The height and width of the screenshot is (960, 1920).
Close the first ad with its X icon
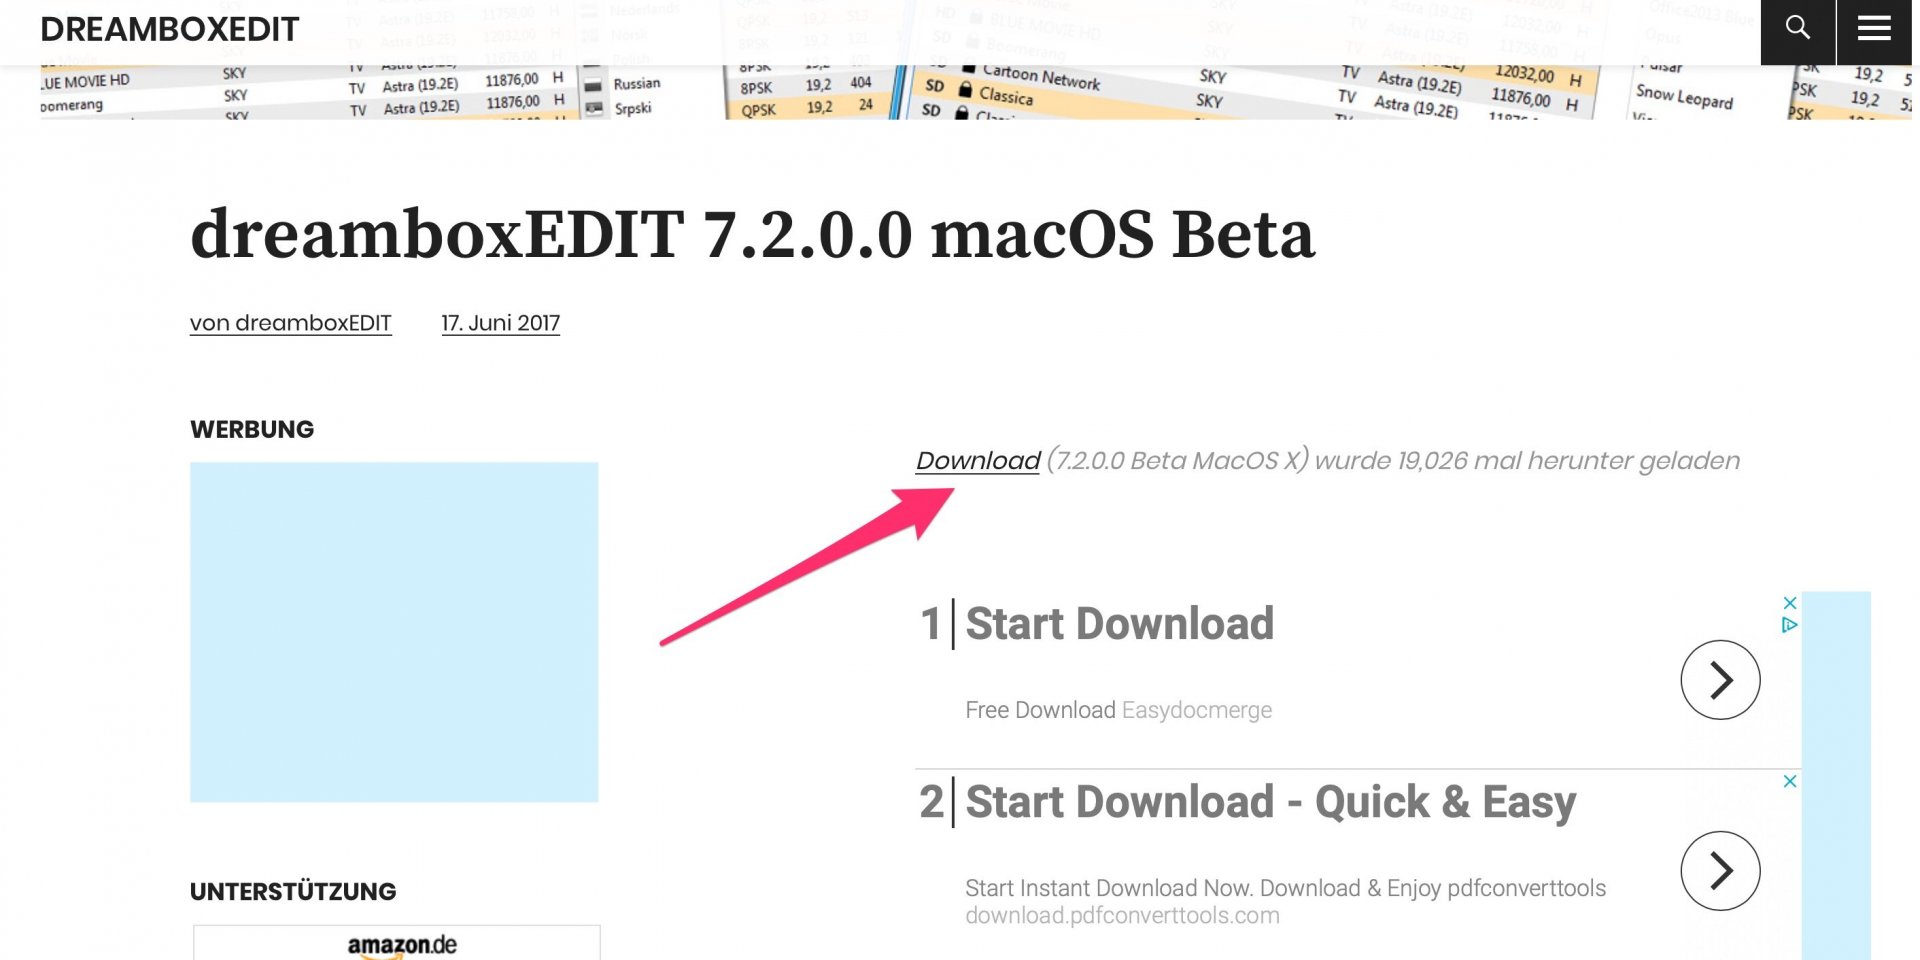click(x=1790, y=603)
